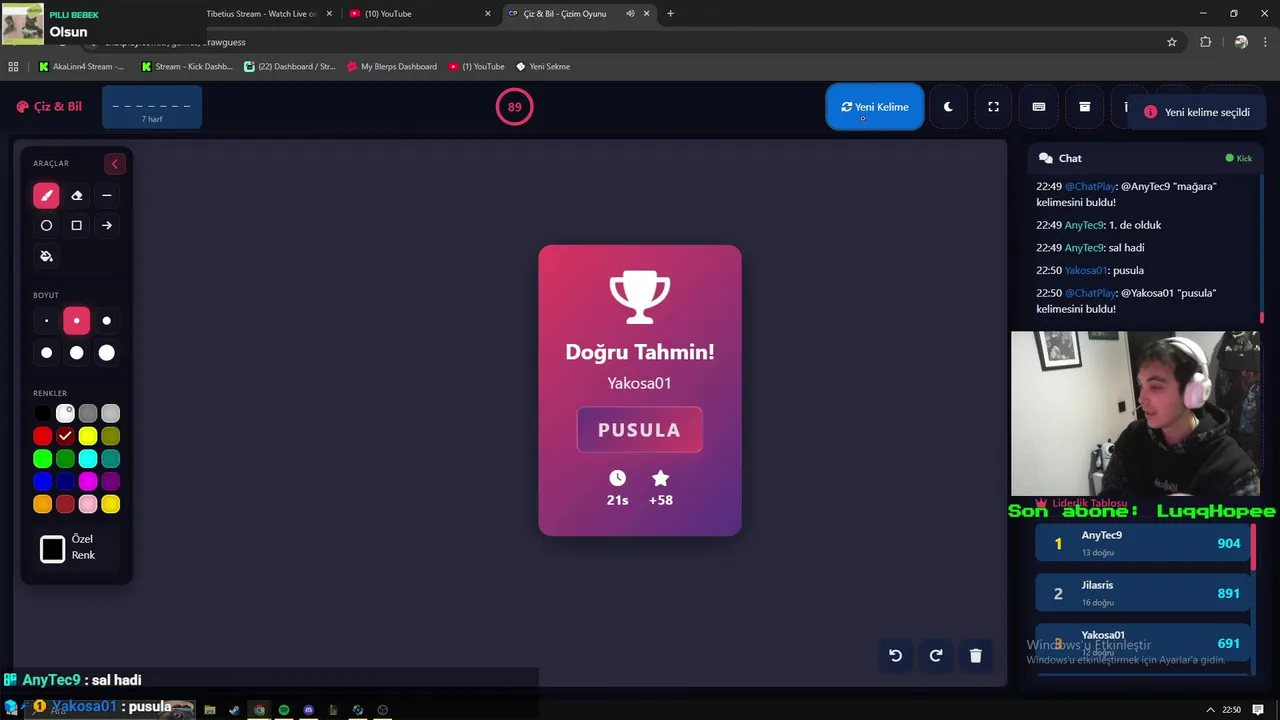
Task: Enter fullscreen mode with expand icon
Action: [993, 107]
